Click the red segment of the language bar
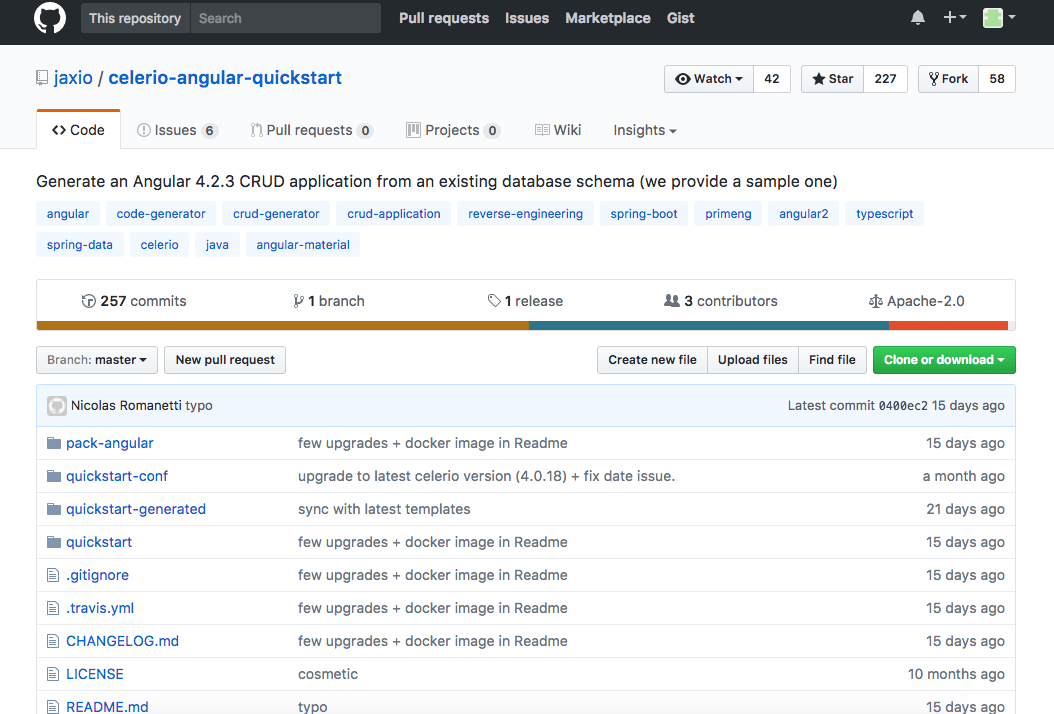The width and height of the screenshot is (1054, 714). [948, 325]
